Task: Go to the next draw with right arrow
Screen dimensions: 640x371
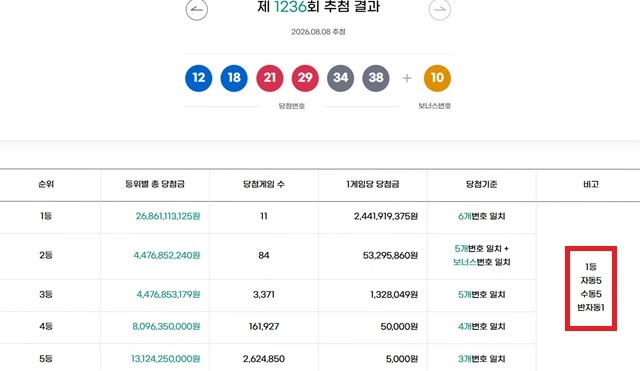Action: [440, 9]
